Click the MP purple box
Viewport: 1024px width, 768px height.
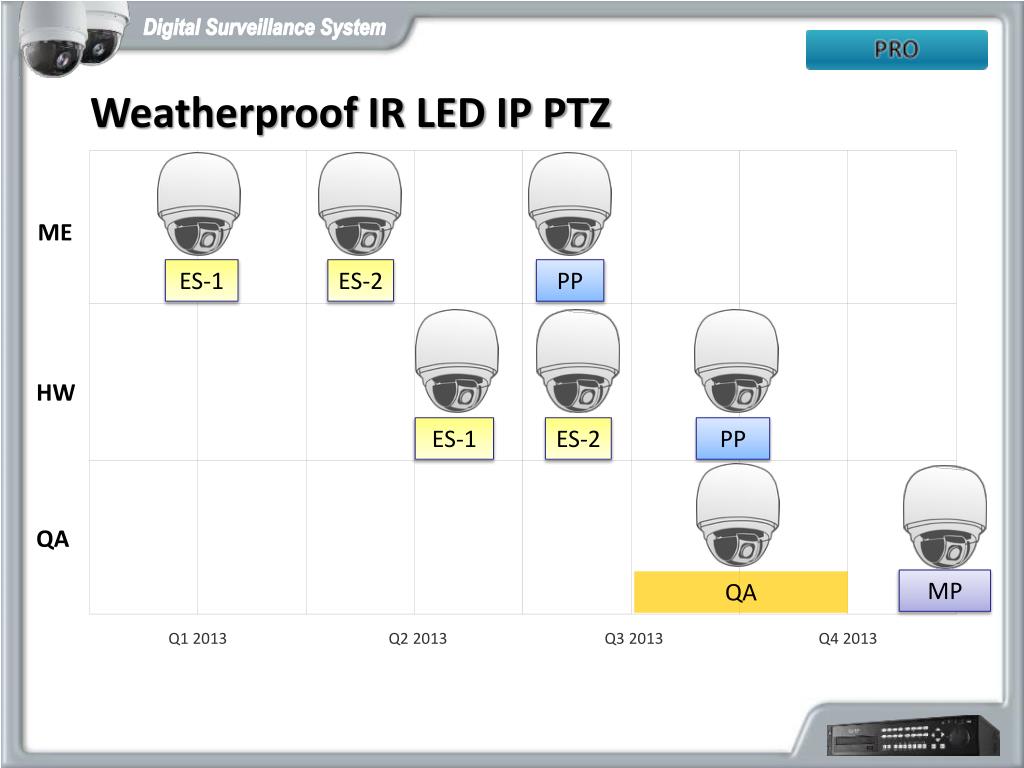(945, 591)
